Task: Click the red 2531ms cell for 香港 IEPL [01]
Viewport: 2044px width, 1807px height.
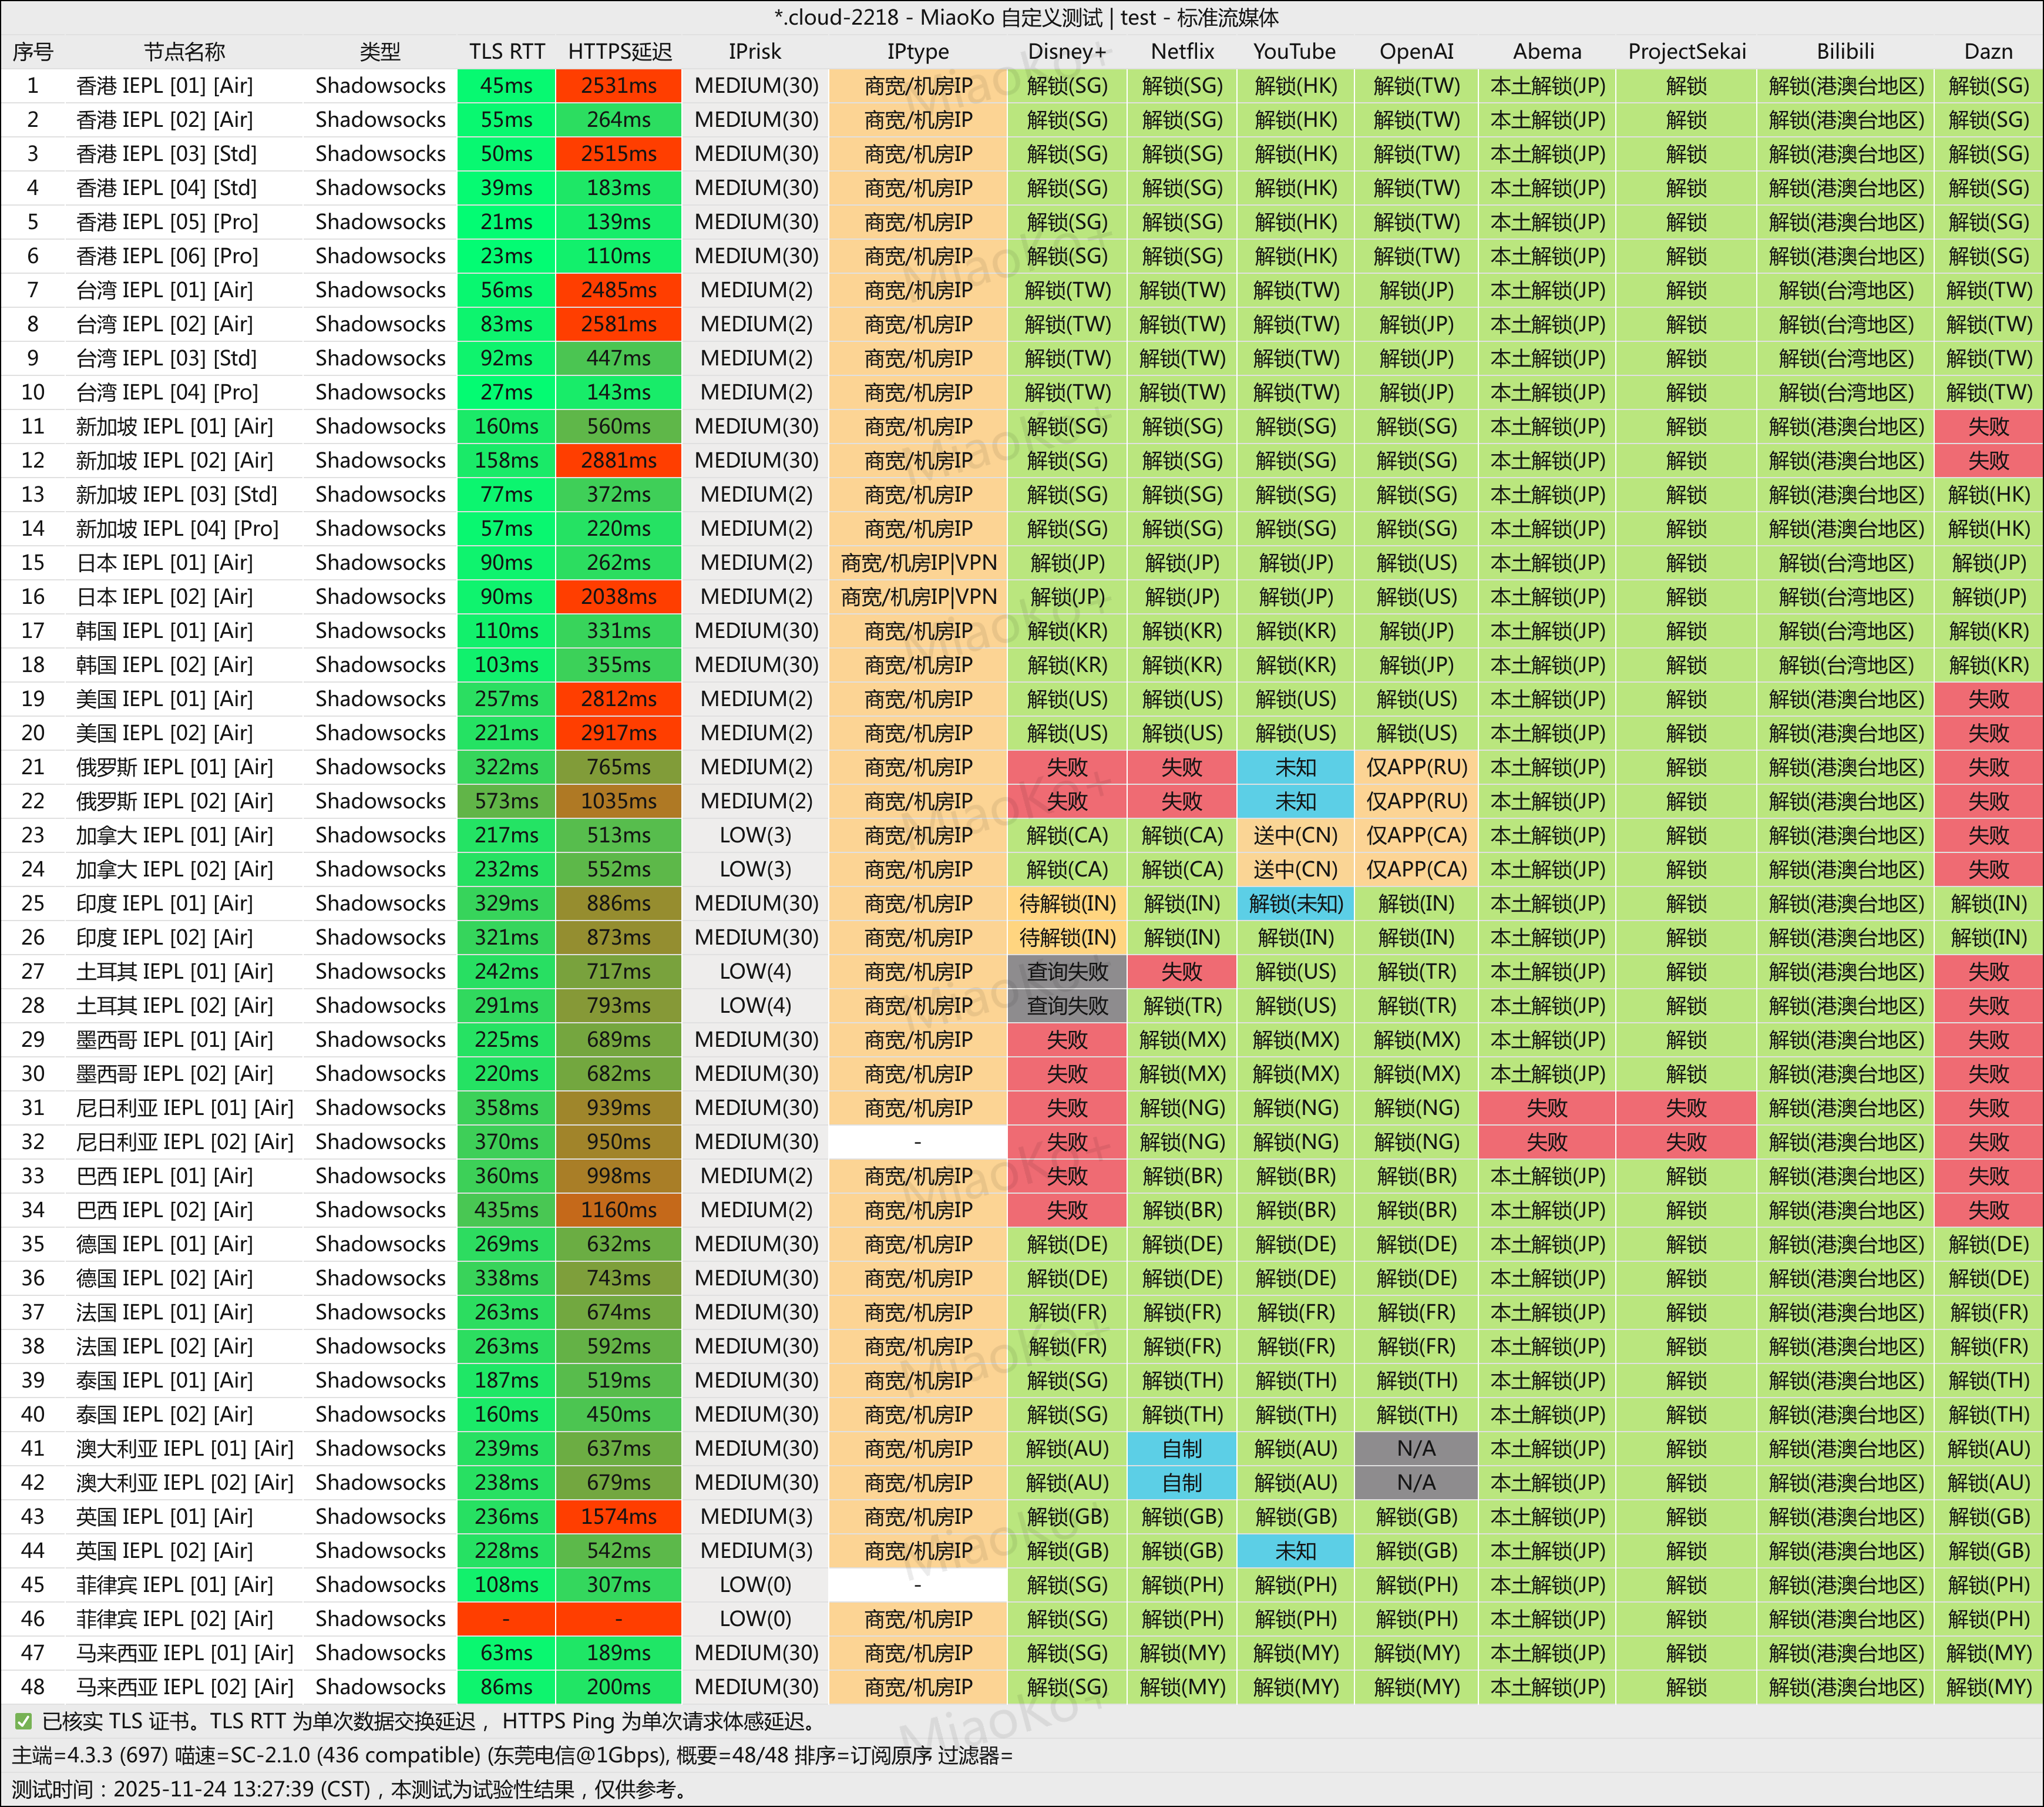Action: click(x=619, y=86)
